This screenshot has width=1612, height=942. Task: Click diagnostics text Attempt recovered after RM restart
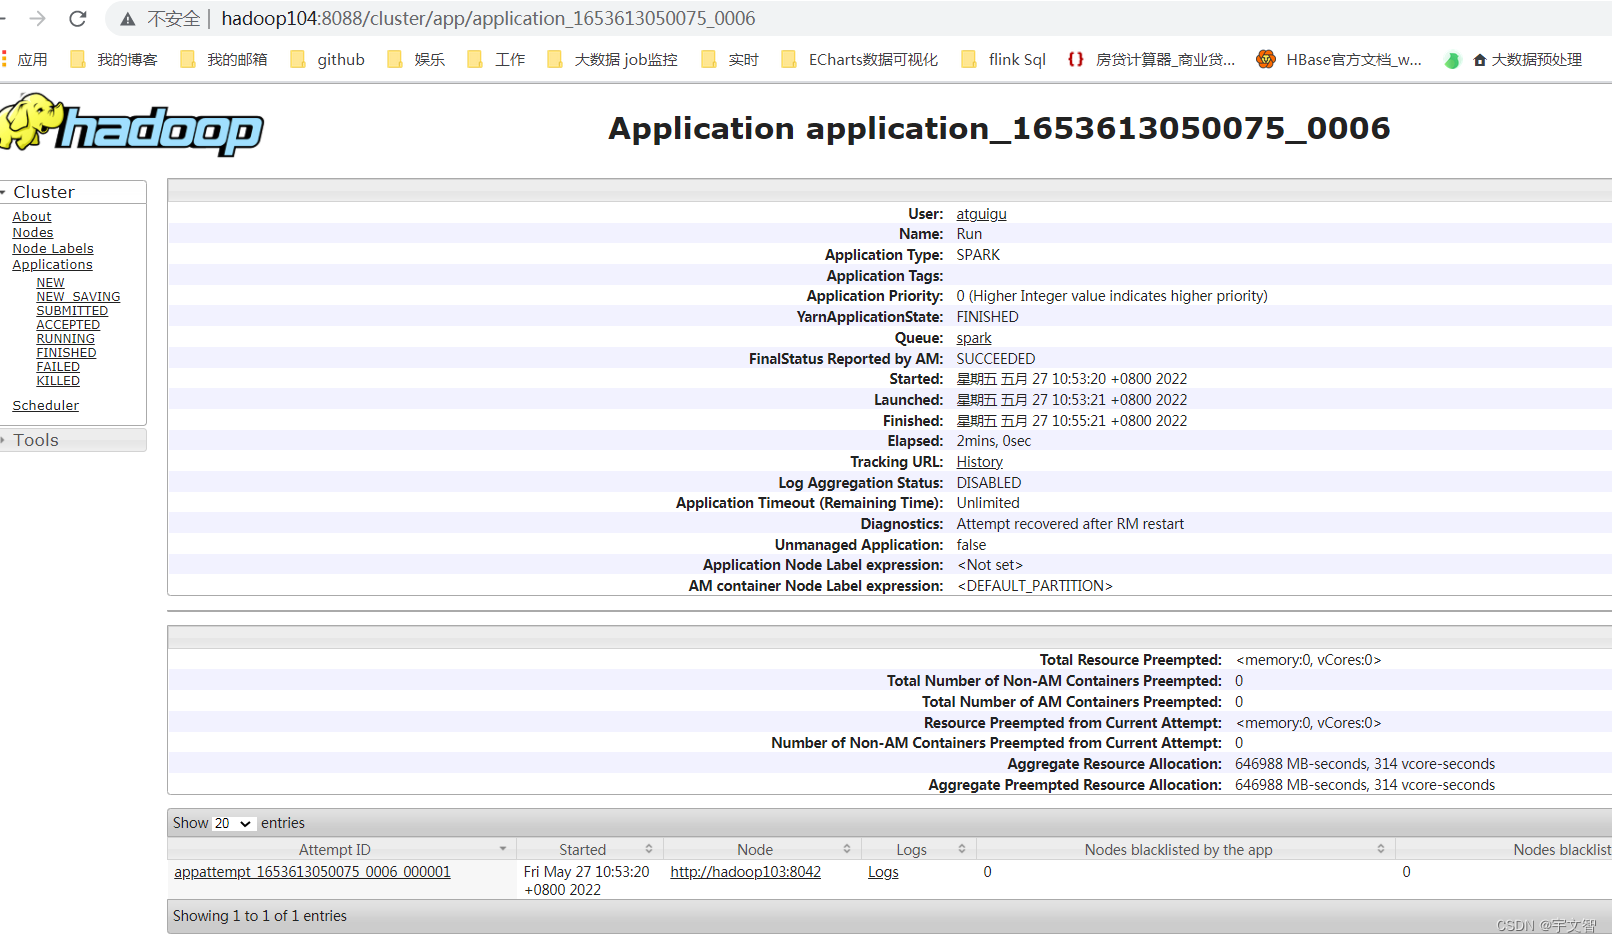pos(1070,524)
